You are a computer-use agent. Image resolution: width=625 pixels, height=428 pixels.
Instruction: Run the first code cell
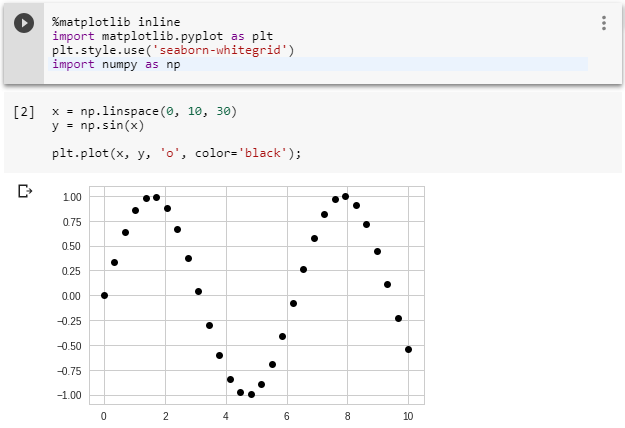pyautogui.click(x=24, y=23)
